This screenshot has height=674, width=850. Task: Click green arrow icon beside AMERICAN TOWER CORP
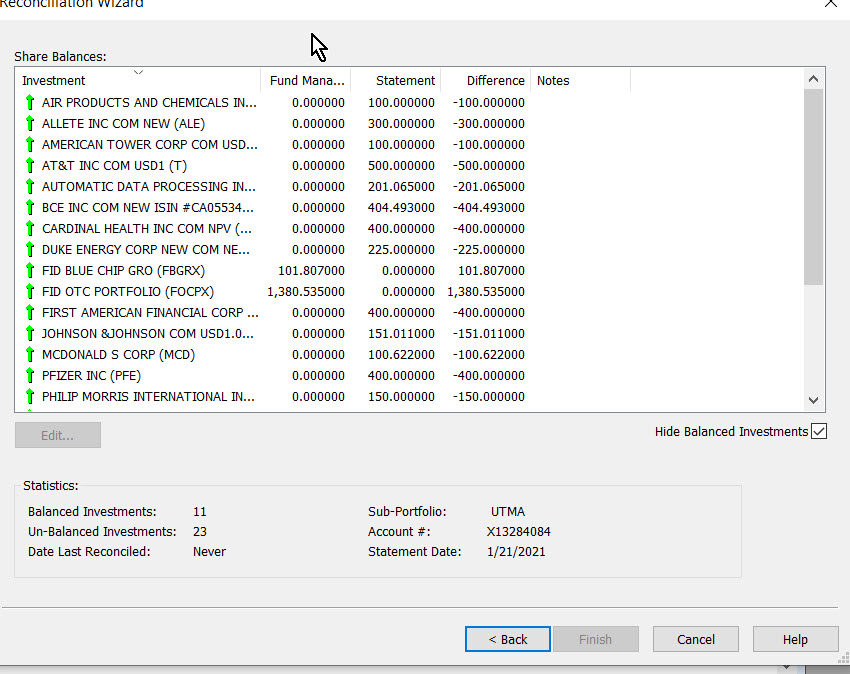tap(30, 144)
